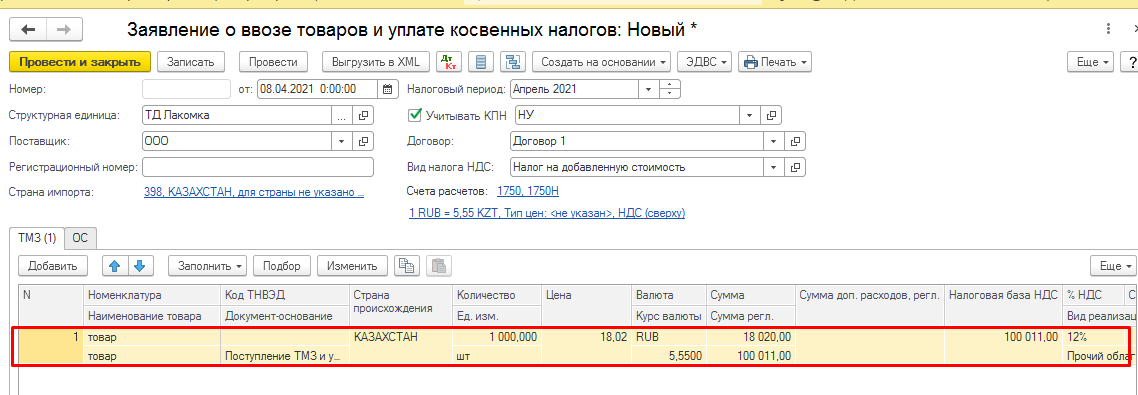
Task: Click Провести и закрыть button
Action: coord(80,62)
